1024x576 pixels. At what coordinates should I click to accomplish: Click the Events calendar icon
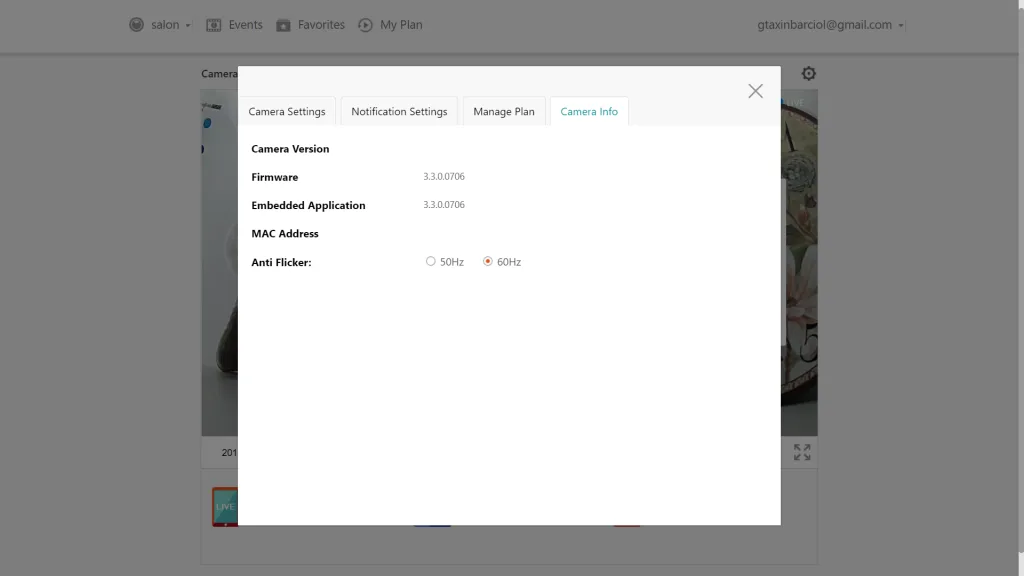coord(213,25)
